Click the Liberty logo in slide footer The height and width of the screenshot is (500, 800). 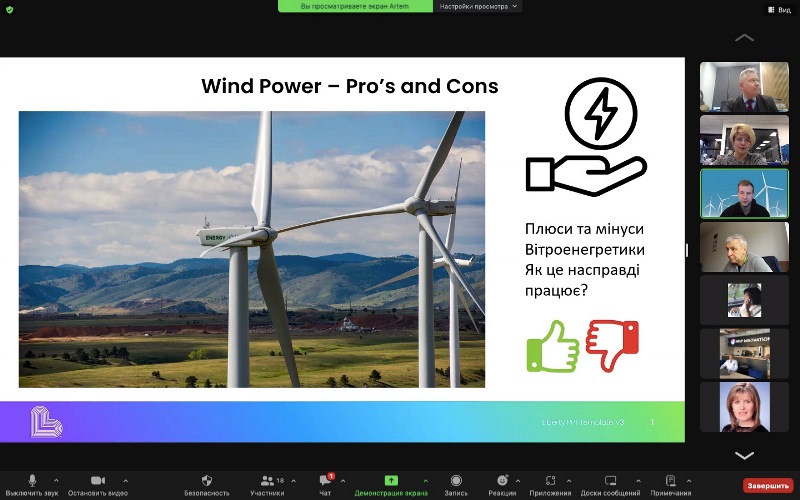(x=46, y=421)
